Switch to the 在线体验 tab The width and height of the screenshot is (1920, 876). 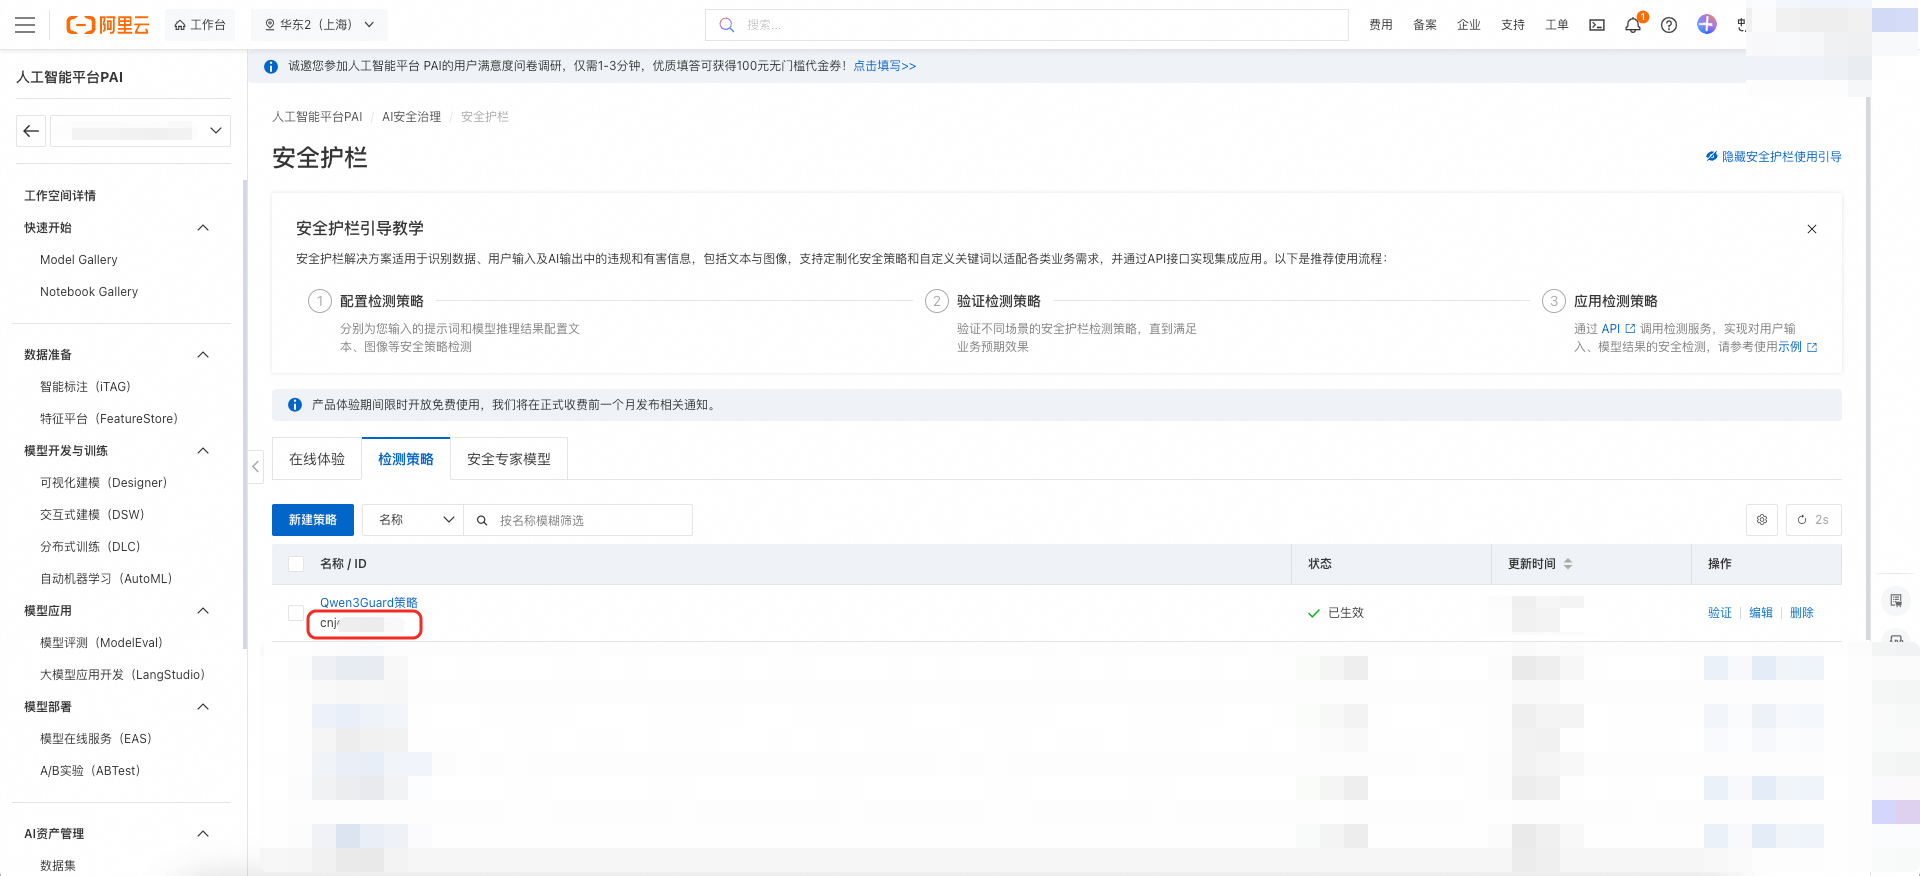pyautogui.click(x=317, y=459)
